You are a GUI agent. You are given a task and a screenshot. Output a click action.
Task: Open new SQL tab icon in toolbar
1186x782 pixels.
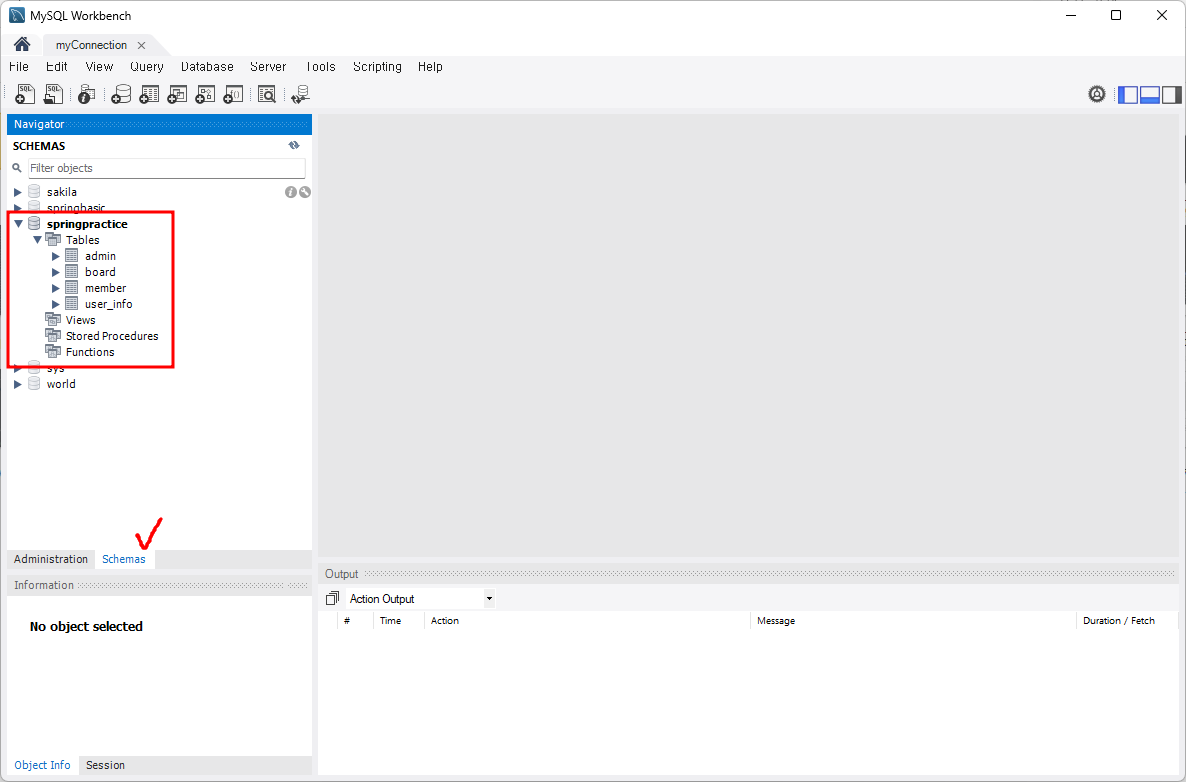click(x=25, y=94)
